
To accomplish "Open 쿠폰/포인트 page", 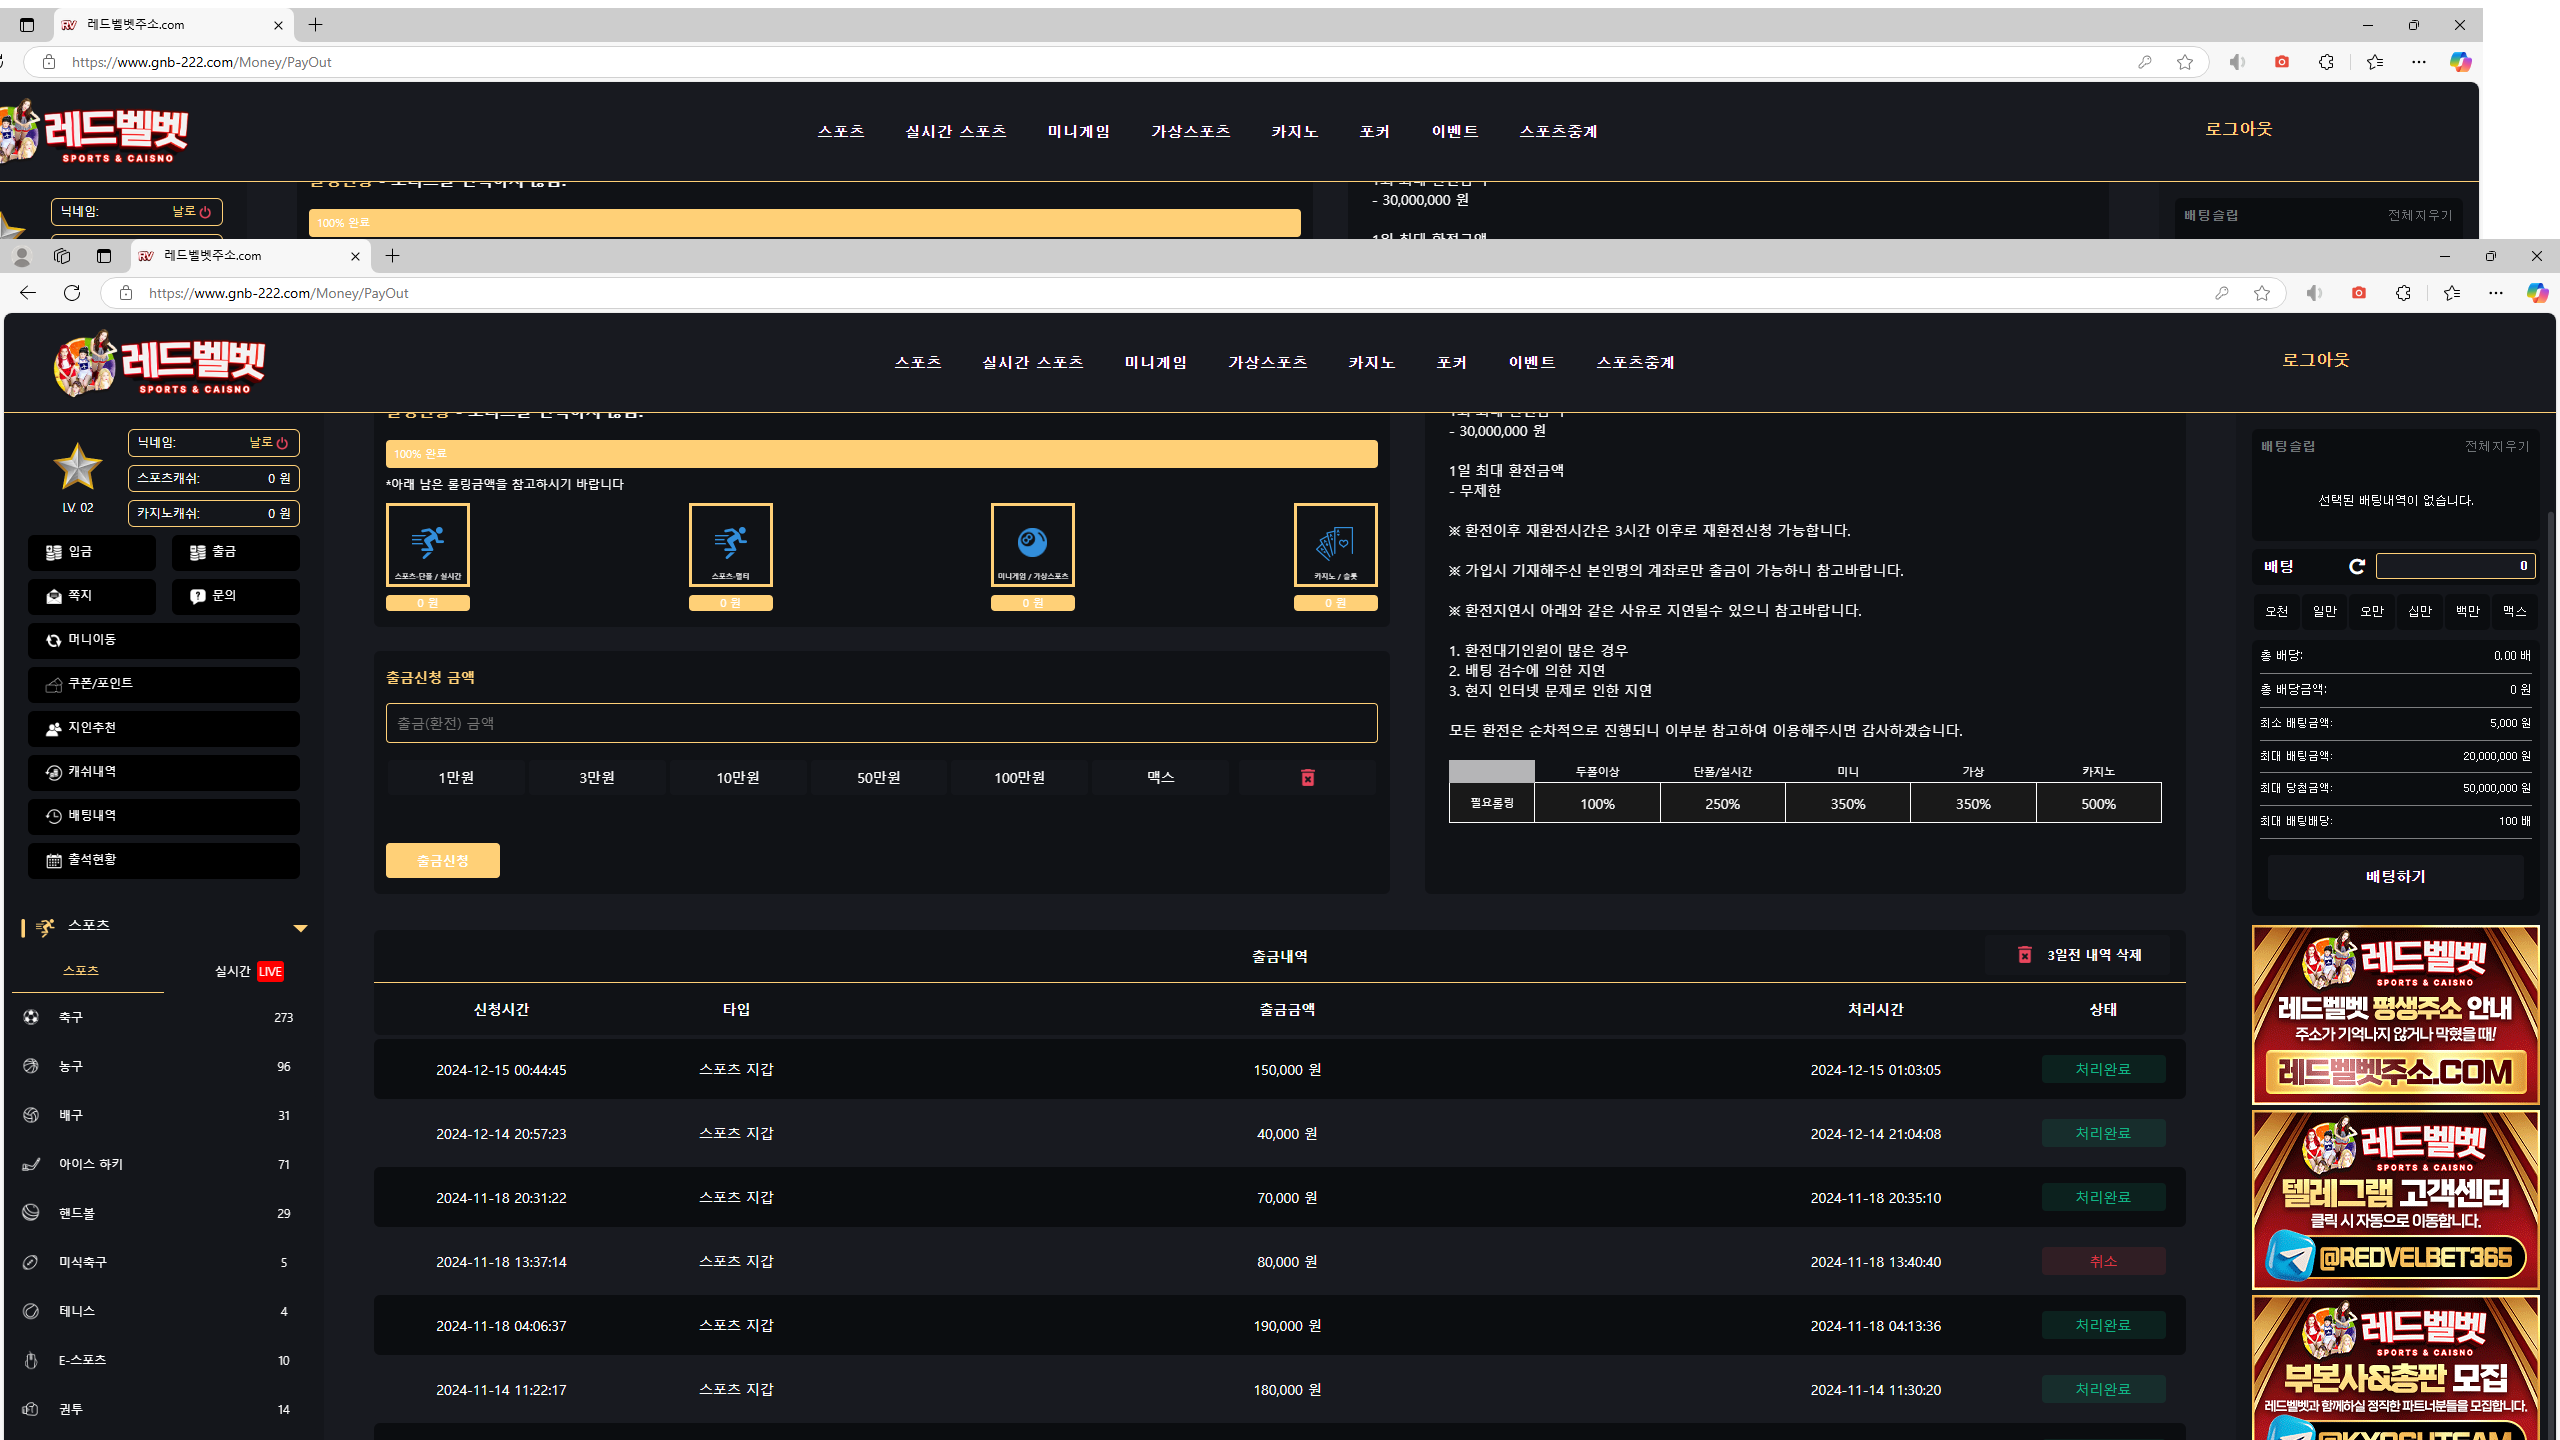I will click(x=163, y=684).
